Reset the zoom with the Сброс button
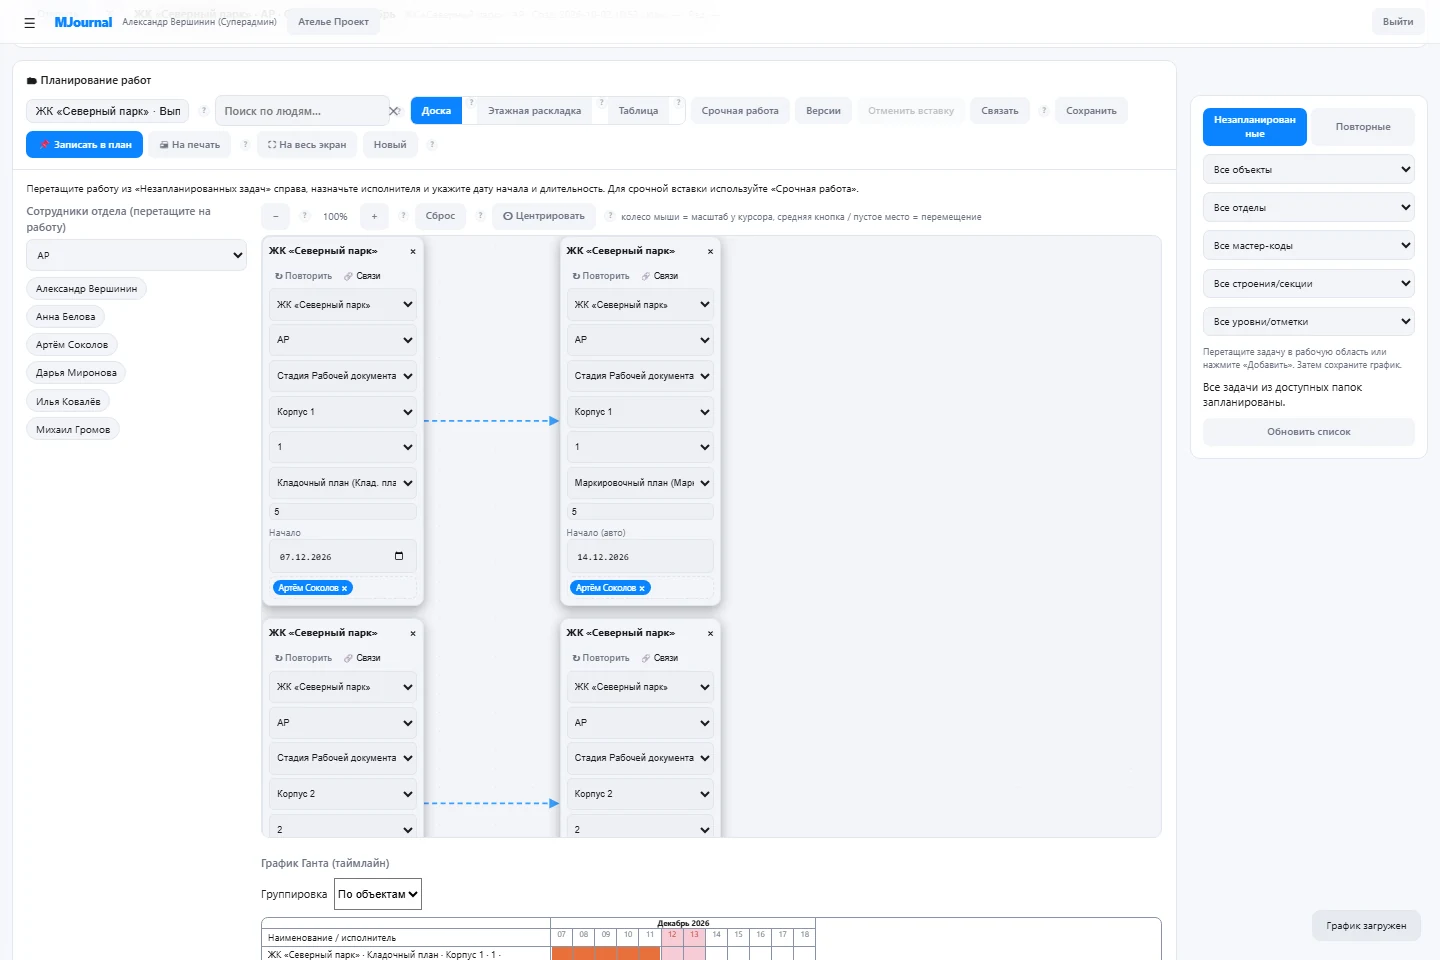1440x960 pixels. click(440, 216)
